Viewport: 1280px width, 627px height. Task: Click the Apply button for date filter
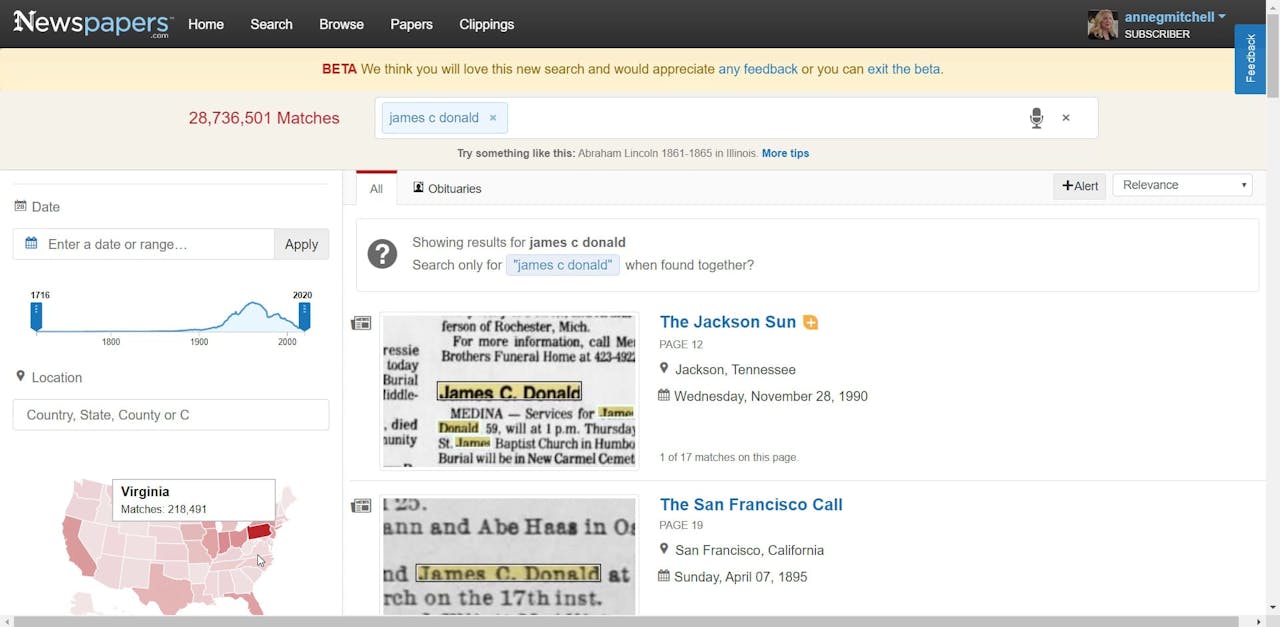(301, 244)
